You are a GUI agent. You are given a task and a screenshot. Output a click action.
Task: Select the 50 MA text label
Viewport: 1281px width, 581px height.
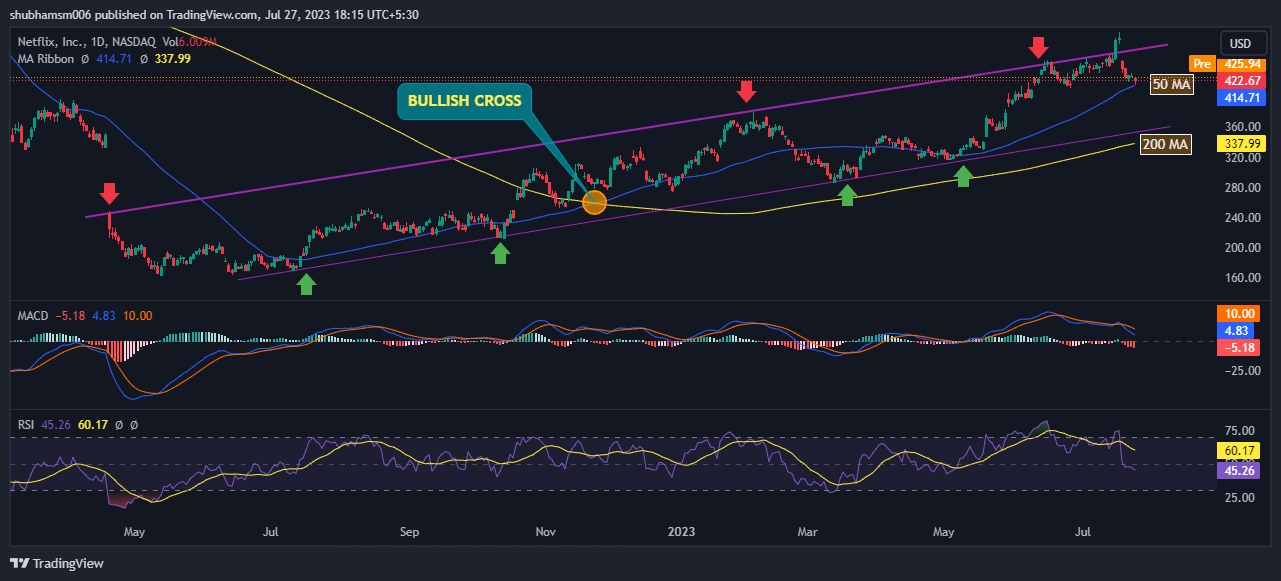pos(1171,85)
